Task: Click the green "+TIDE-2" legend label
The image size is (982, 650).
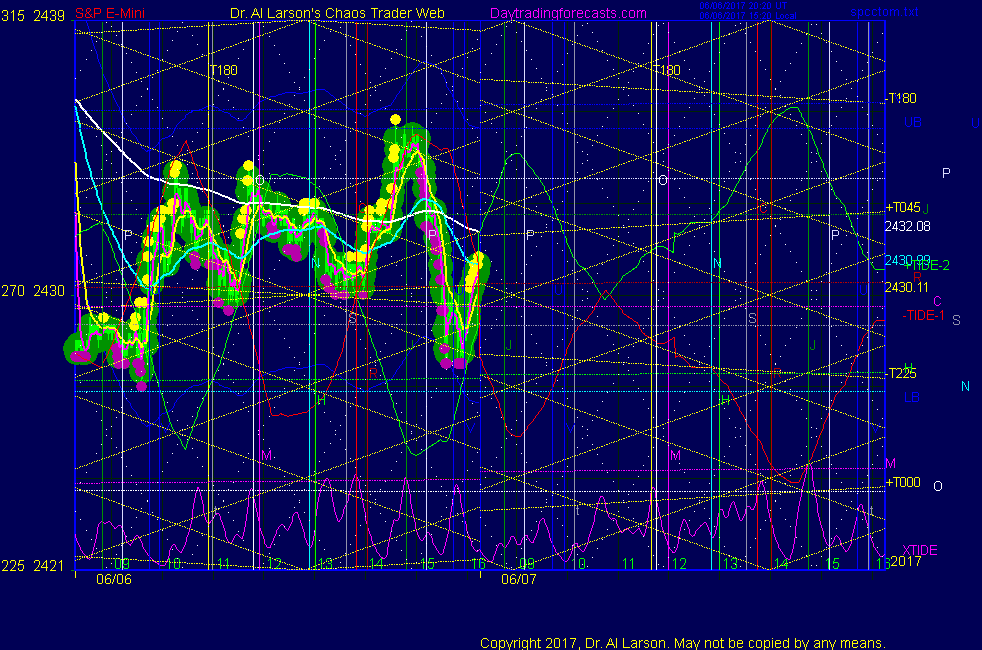Action: click(926, 266)
